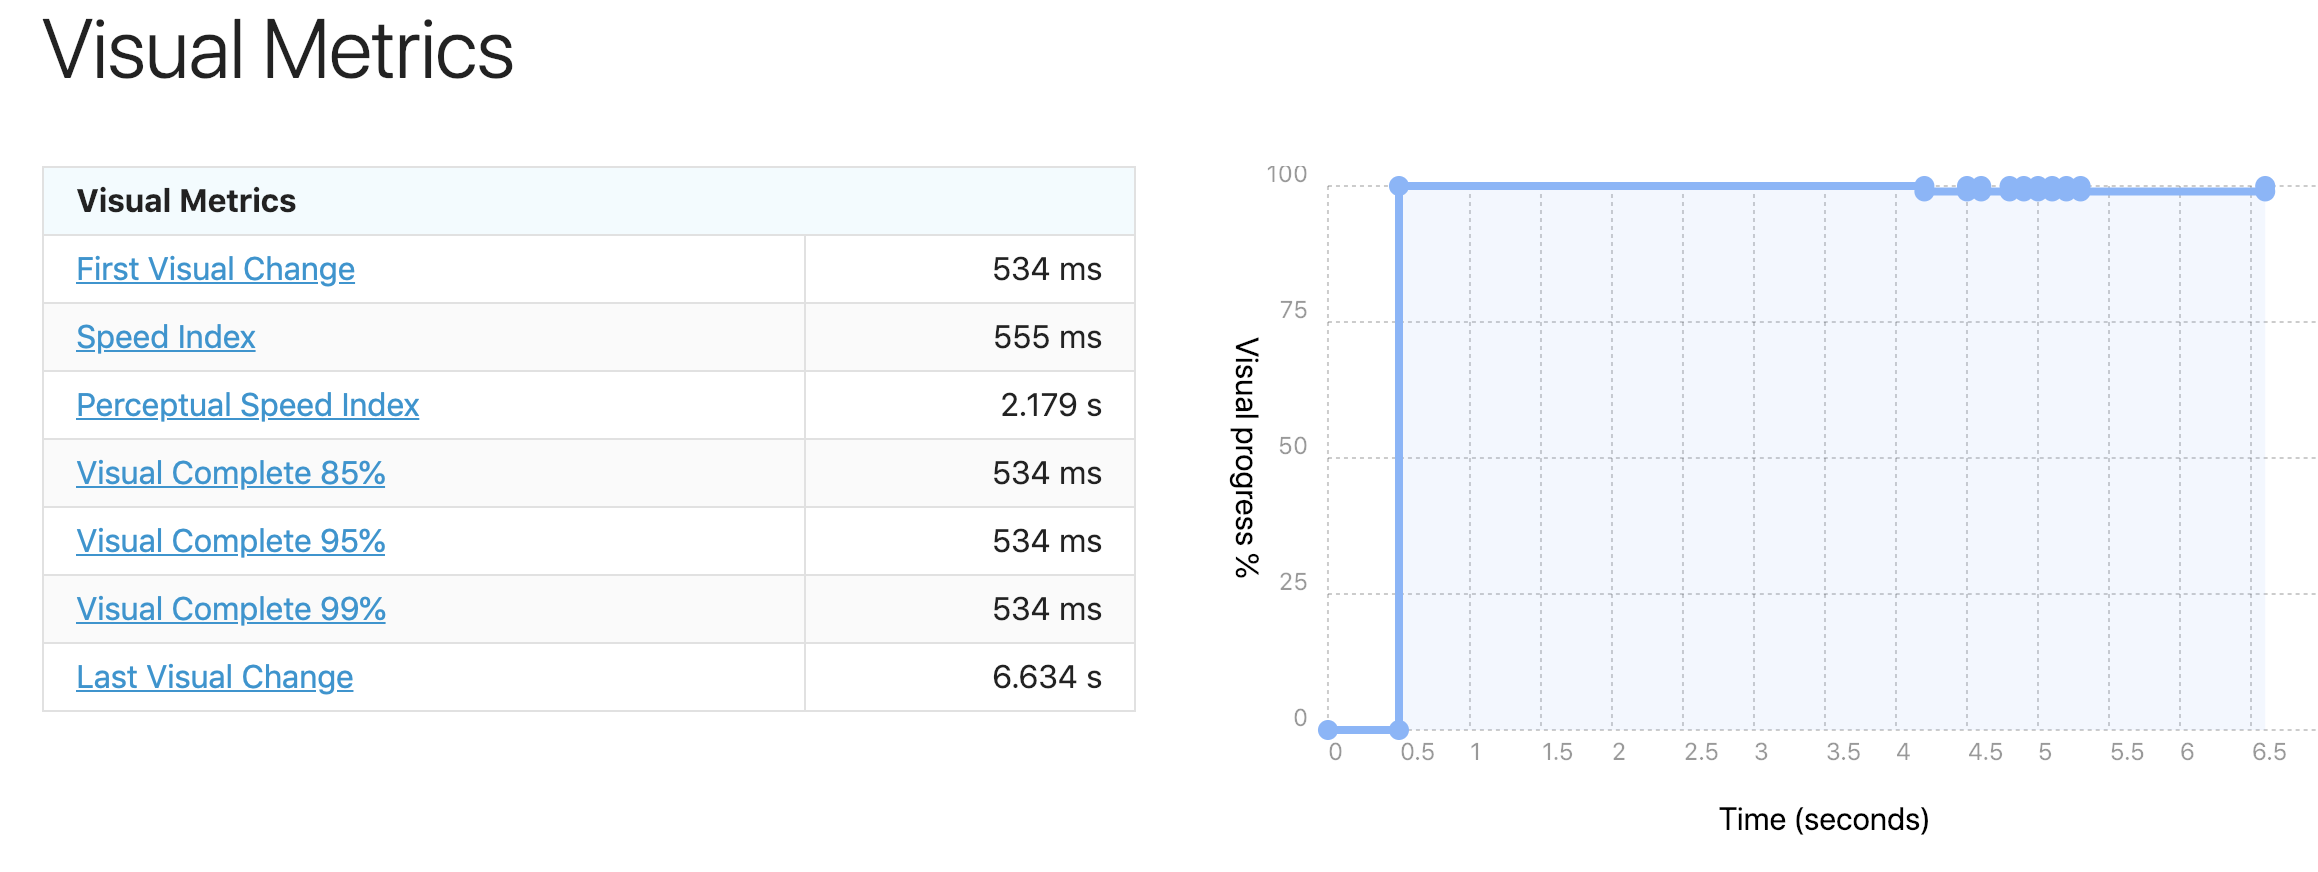Open the Last Visual Change link

[215, 677]
